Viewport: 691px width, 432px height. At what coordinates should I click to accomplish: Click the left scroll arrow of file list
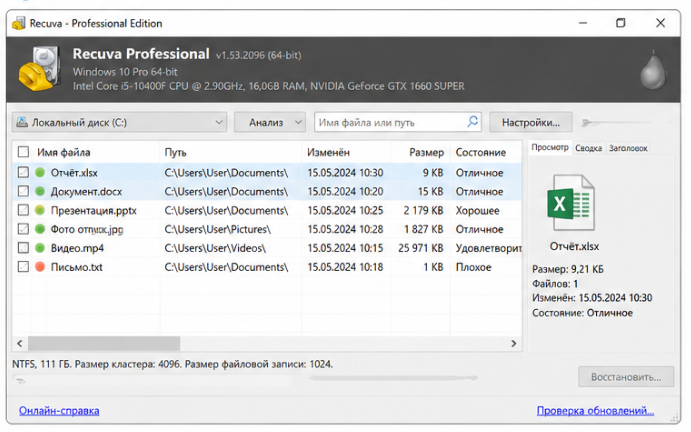pos(20,343)
